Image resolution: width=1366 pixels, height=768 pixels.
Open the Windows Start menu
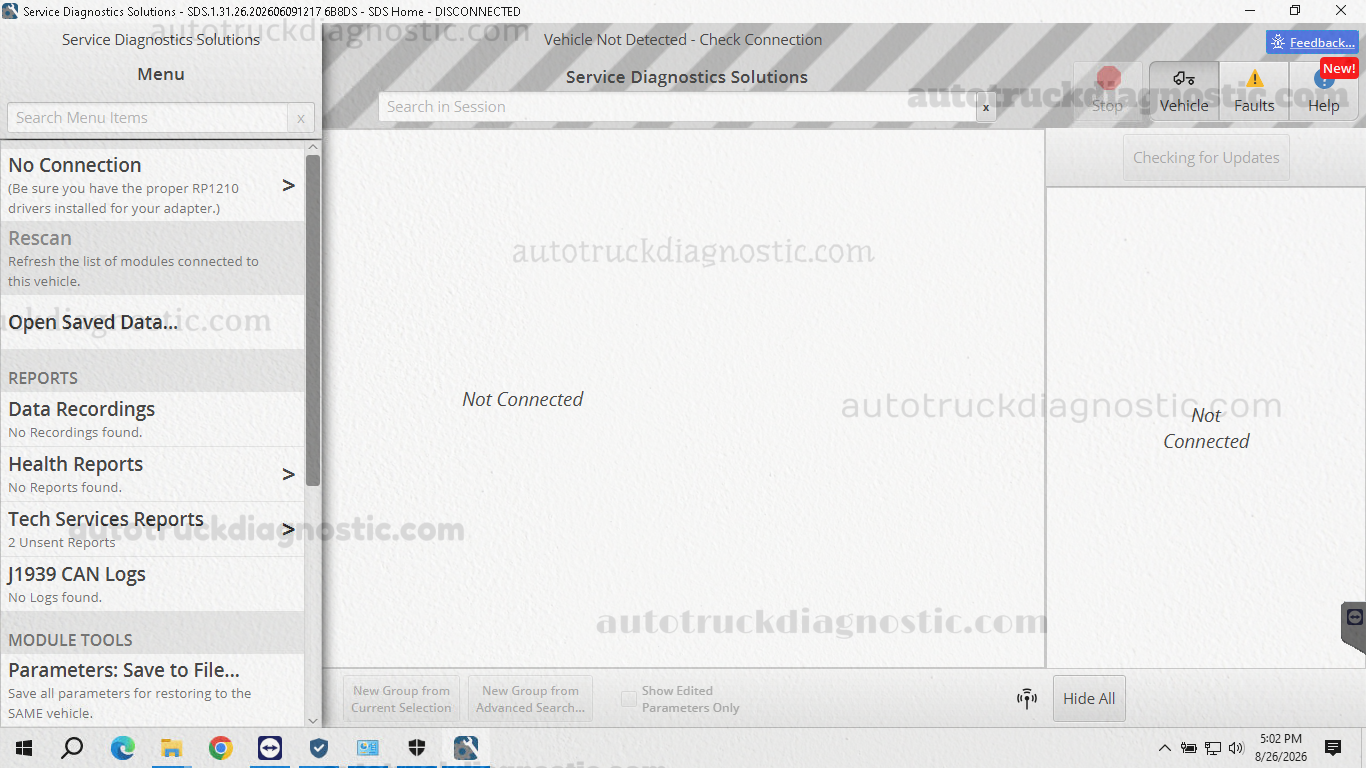pos(24,748)
